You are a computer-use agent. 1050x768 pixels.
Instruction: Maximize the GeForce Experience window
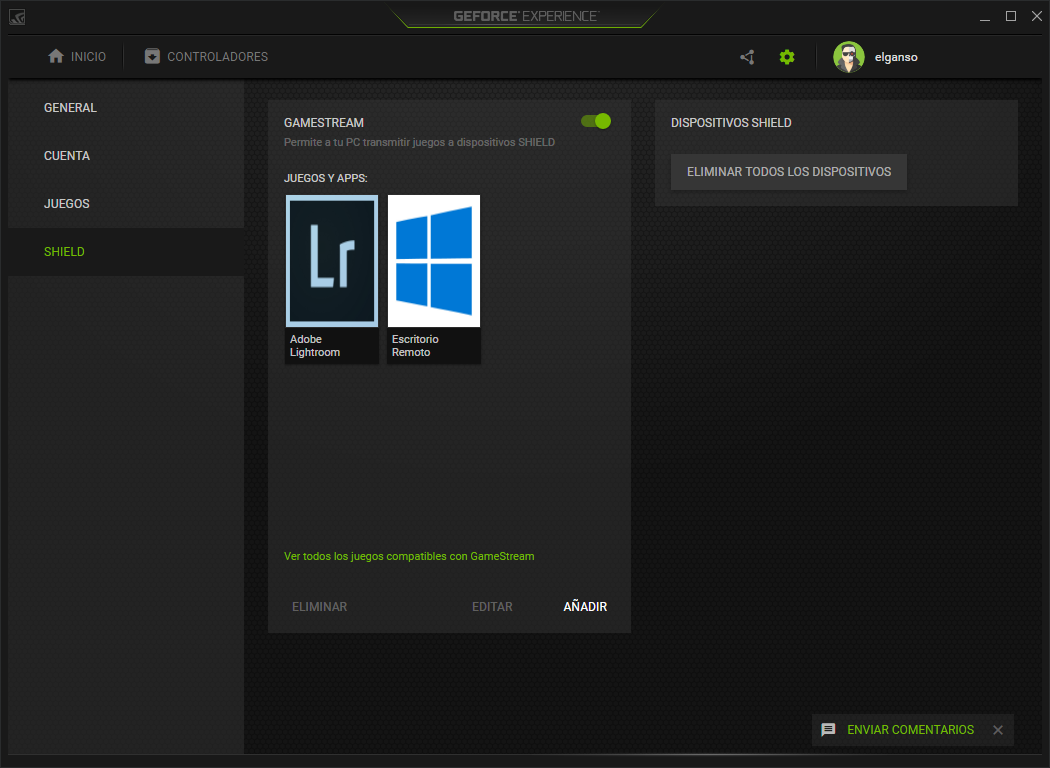coord(1011,16)
